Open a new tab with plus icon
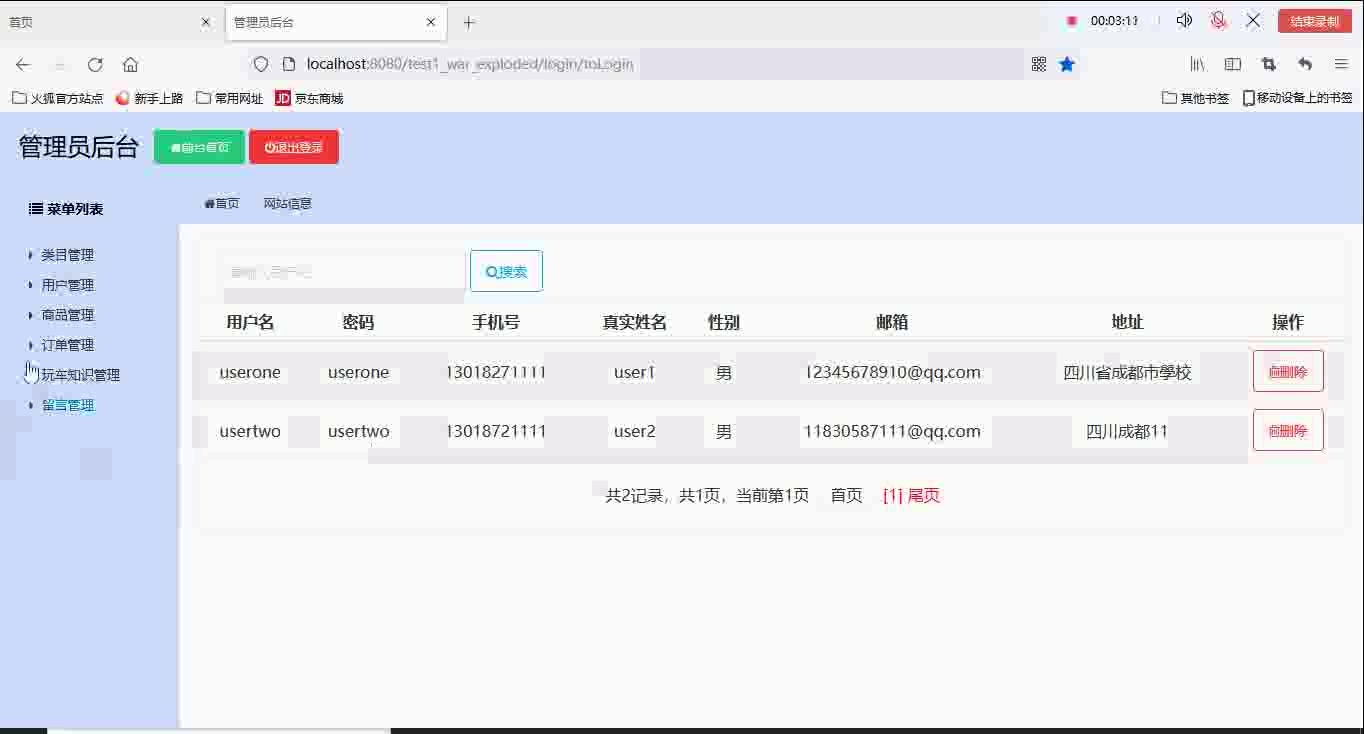The width and height of the screenshot is (1364, 734). (469, 22)
